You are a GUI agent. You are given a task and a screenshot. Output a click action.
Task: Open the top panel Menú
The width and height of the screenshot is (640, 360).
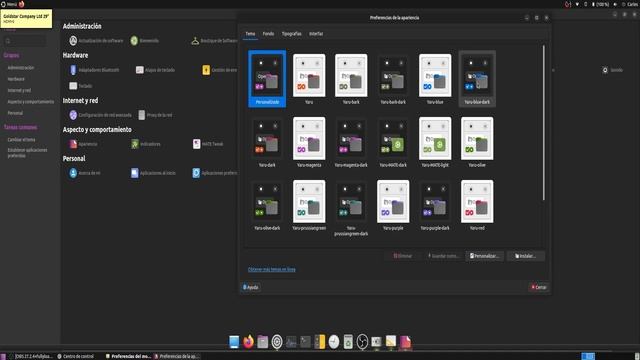pyautogui.click(x=9, y=4)
